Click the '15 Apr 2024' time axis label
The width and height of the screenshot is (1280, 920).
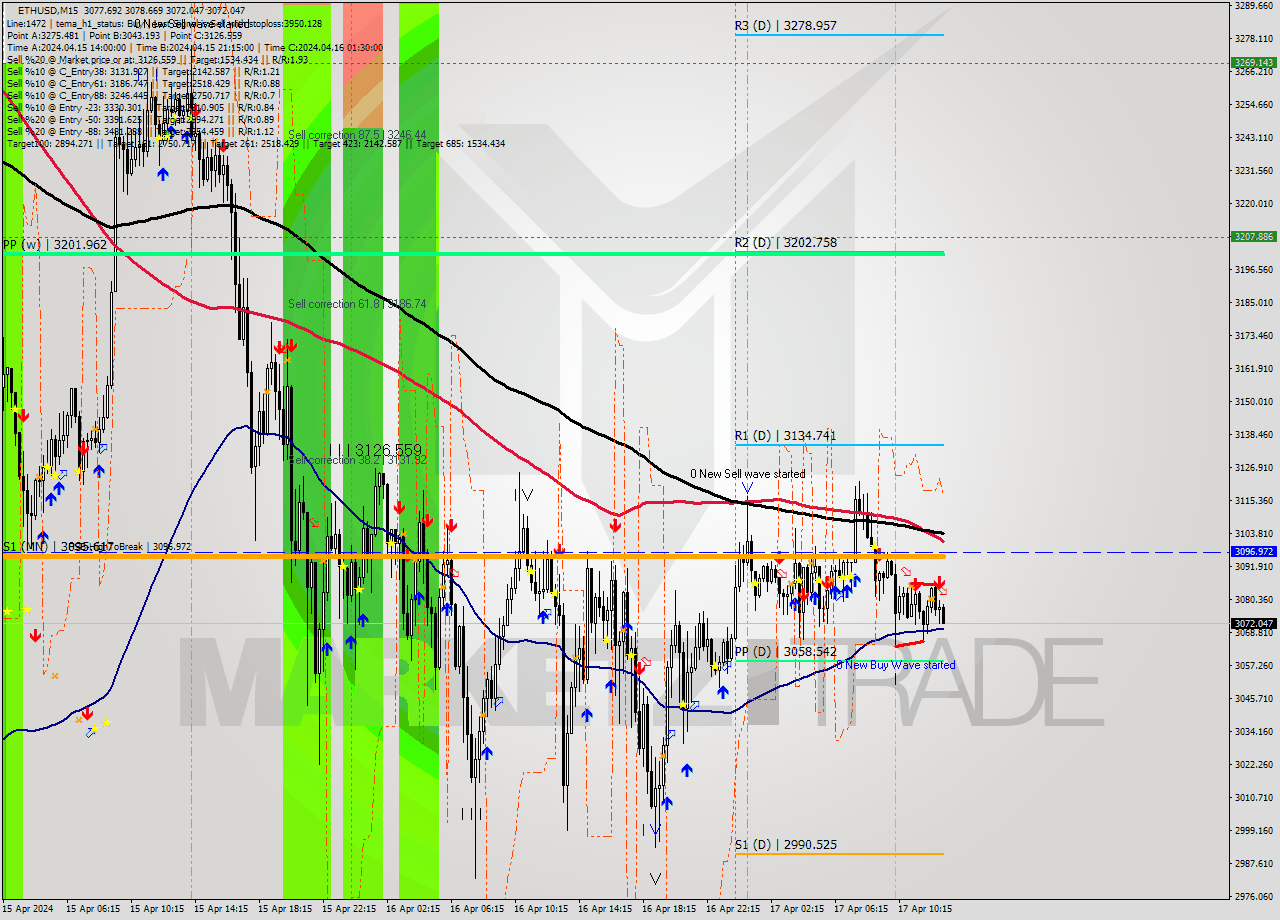click(x=27, y=909)
